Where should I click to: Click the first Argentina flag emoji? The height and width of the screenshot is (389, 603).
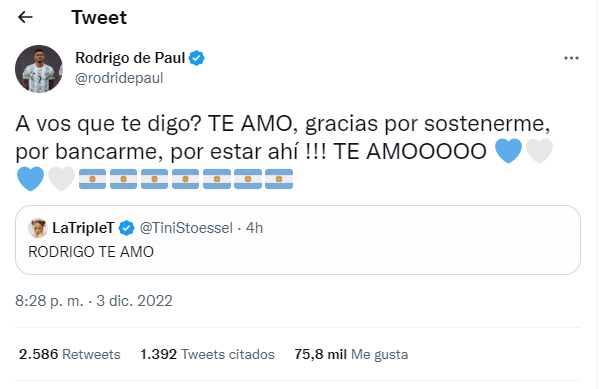[92, 179]
